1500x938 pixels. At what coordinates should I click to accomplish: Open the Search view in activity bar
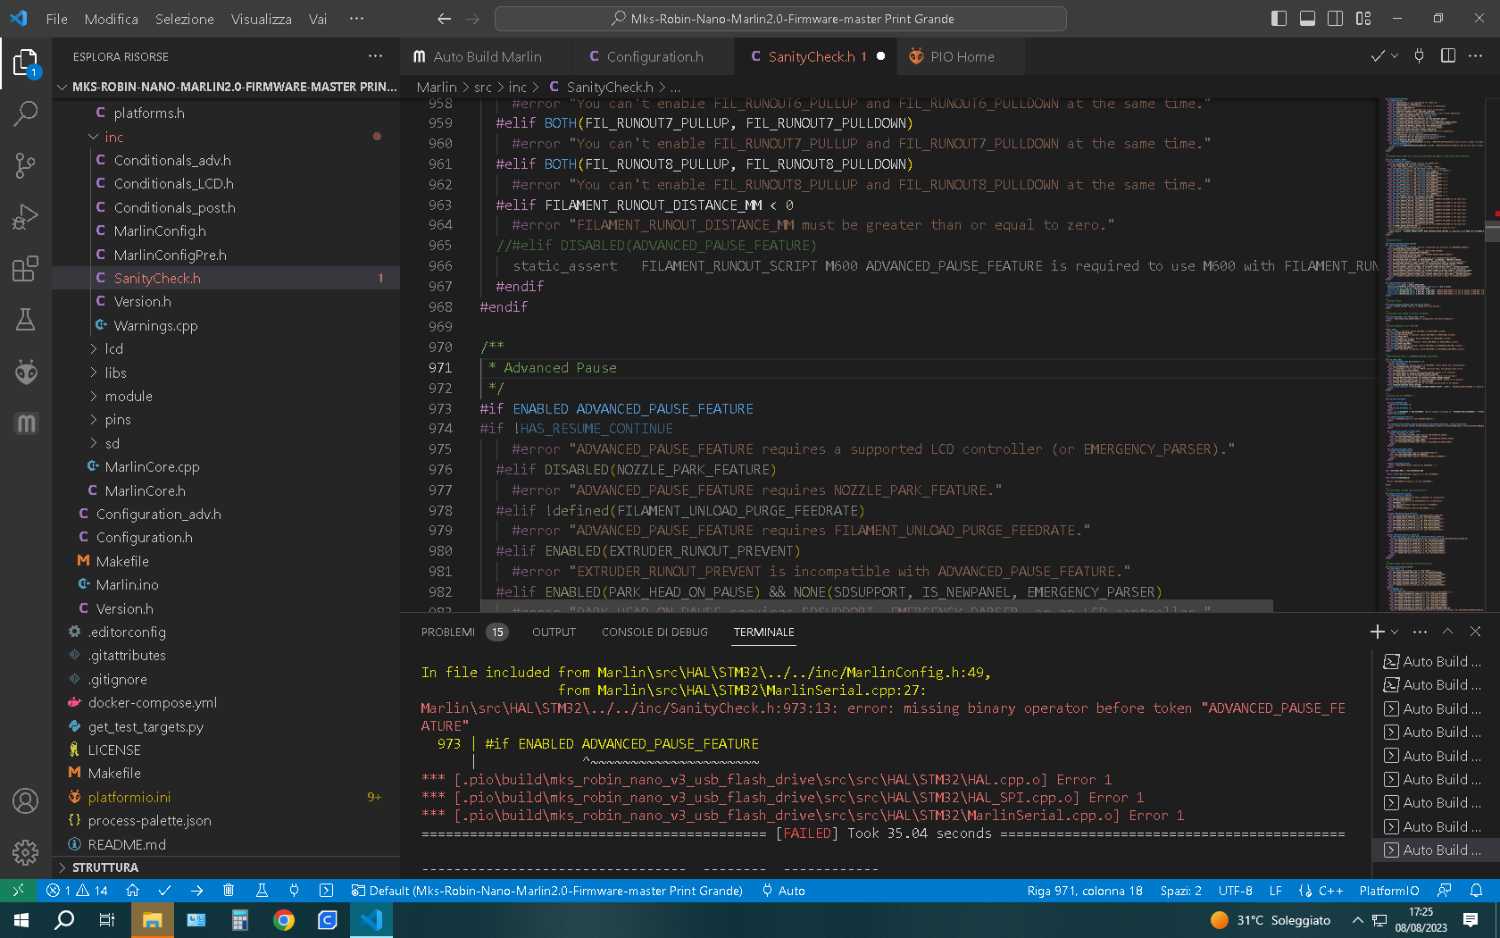(26, 114)
